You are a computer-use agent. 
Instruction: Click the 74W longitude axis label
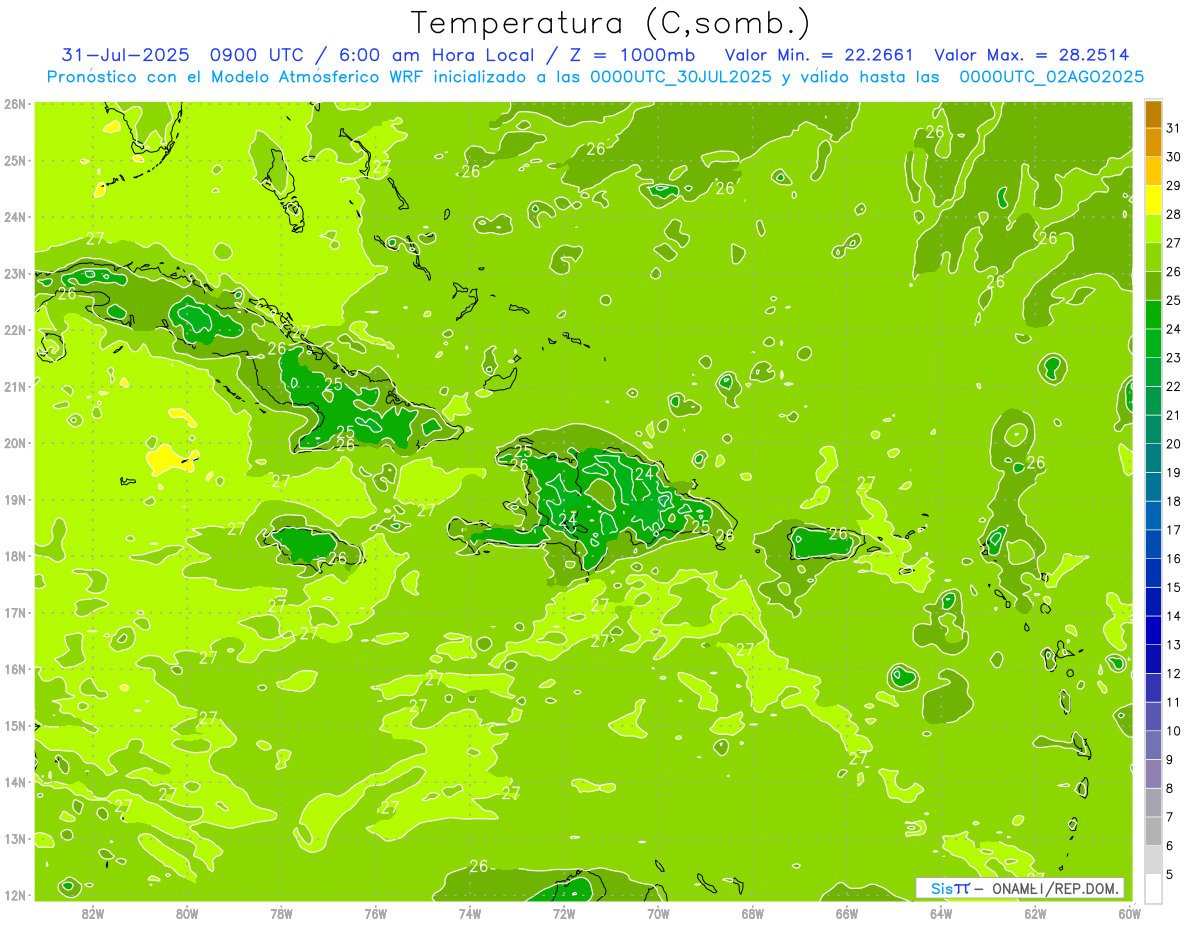pyautogui.click(x=470, y=912)
